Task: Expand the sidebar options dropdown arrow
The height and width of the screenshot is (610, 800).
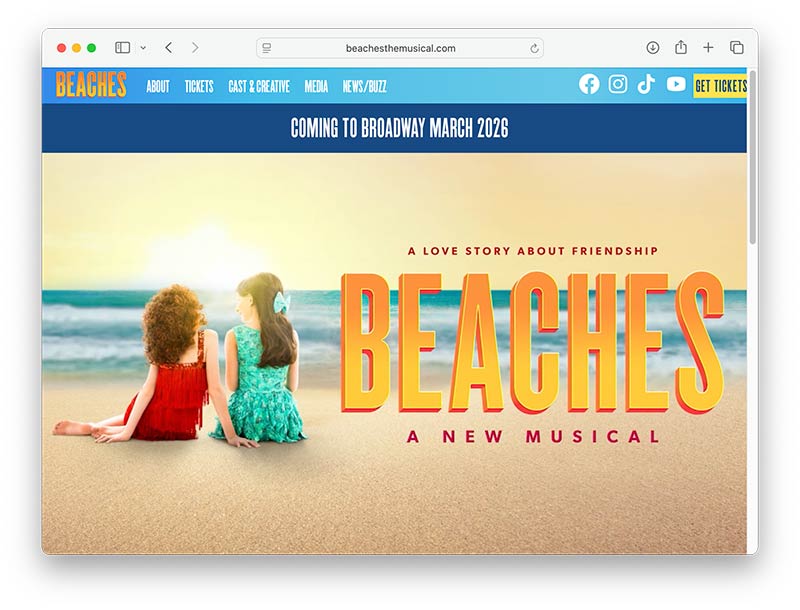Action: 143,48
